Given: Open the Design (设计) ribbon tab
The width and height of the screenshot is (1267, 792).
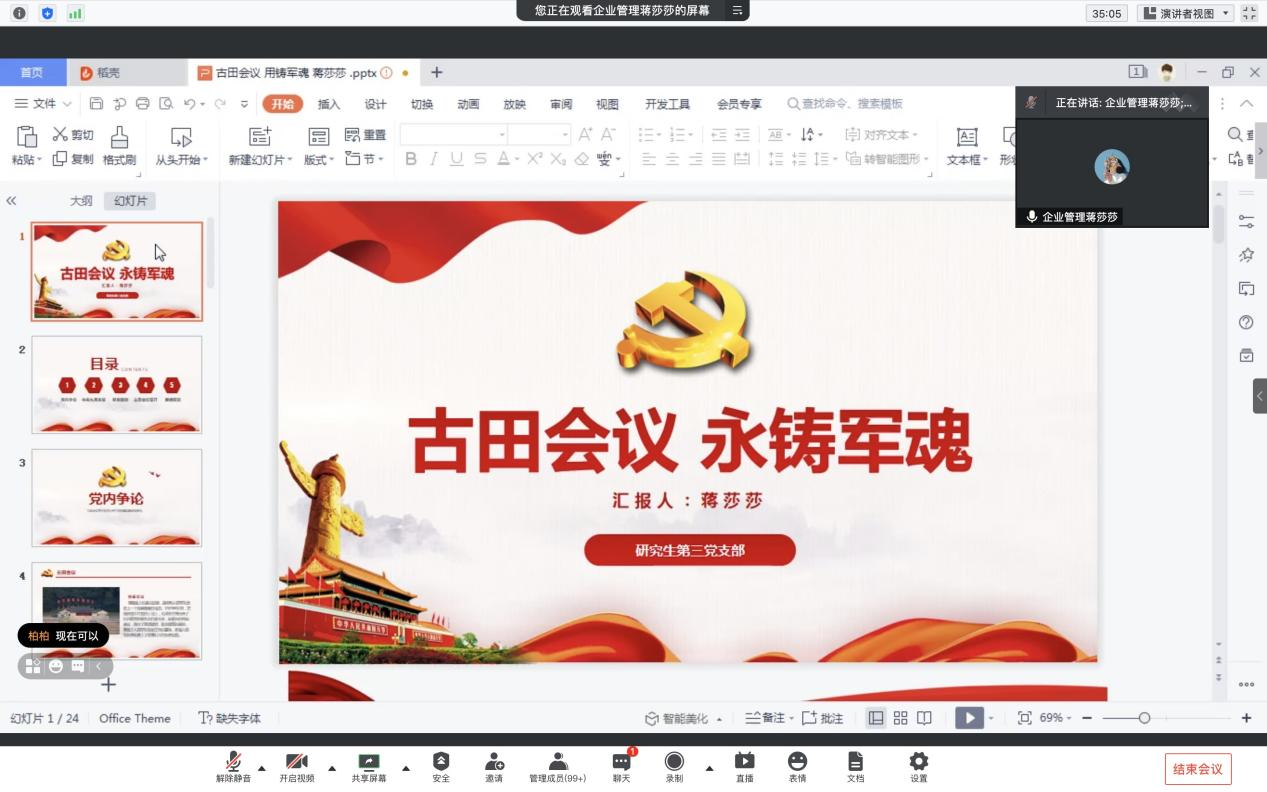Looking at the screenshot, I should [375, 104].
